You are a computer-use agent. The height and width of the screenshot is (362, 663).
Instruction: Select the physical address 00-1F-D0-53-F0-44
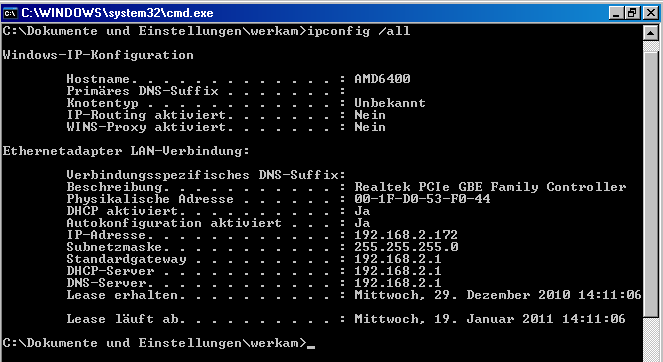pyautogui.click(x=422, y=199)
